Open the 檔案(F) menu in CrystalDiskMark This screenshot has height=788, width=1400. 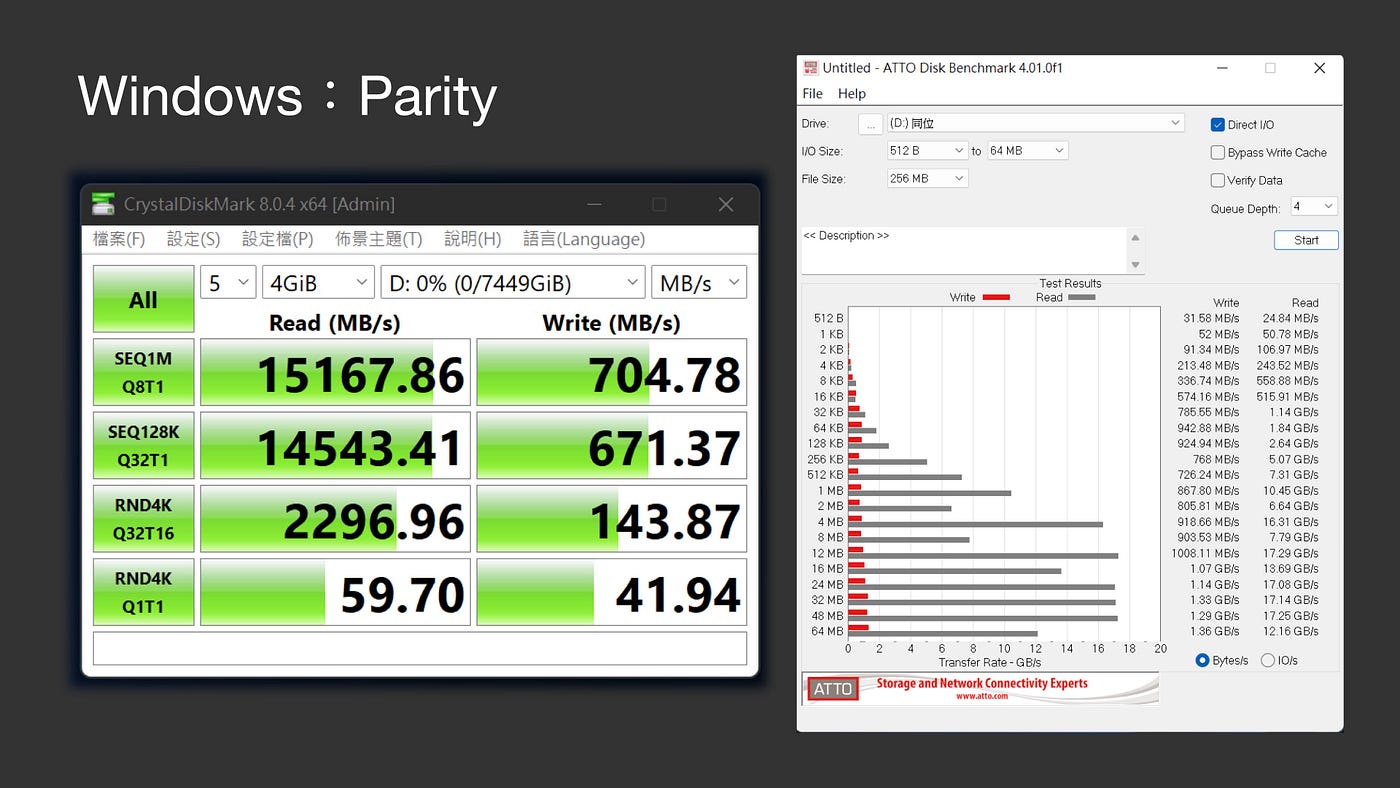(119, 239)
